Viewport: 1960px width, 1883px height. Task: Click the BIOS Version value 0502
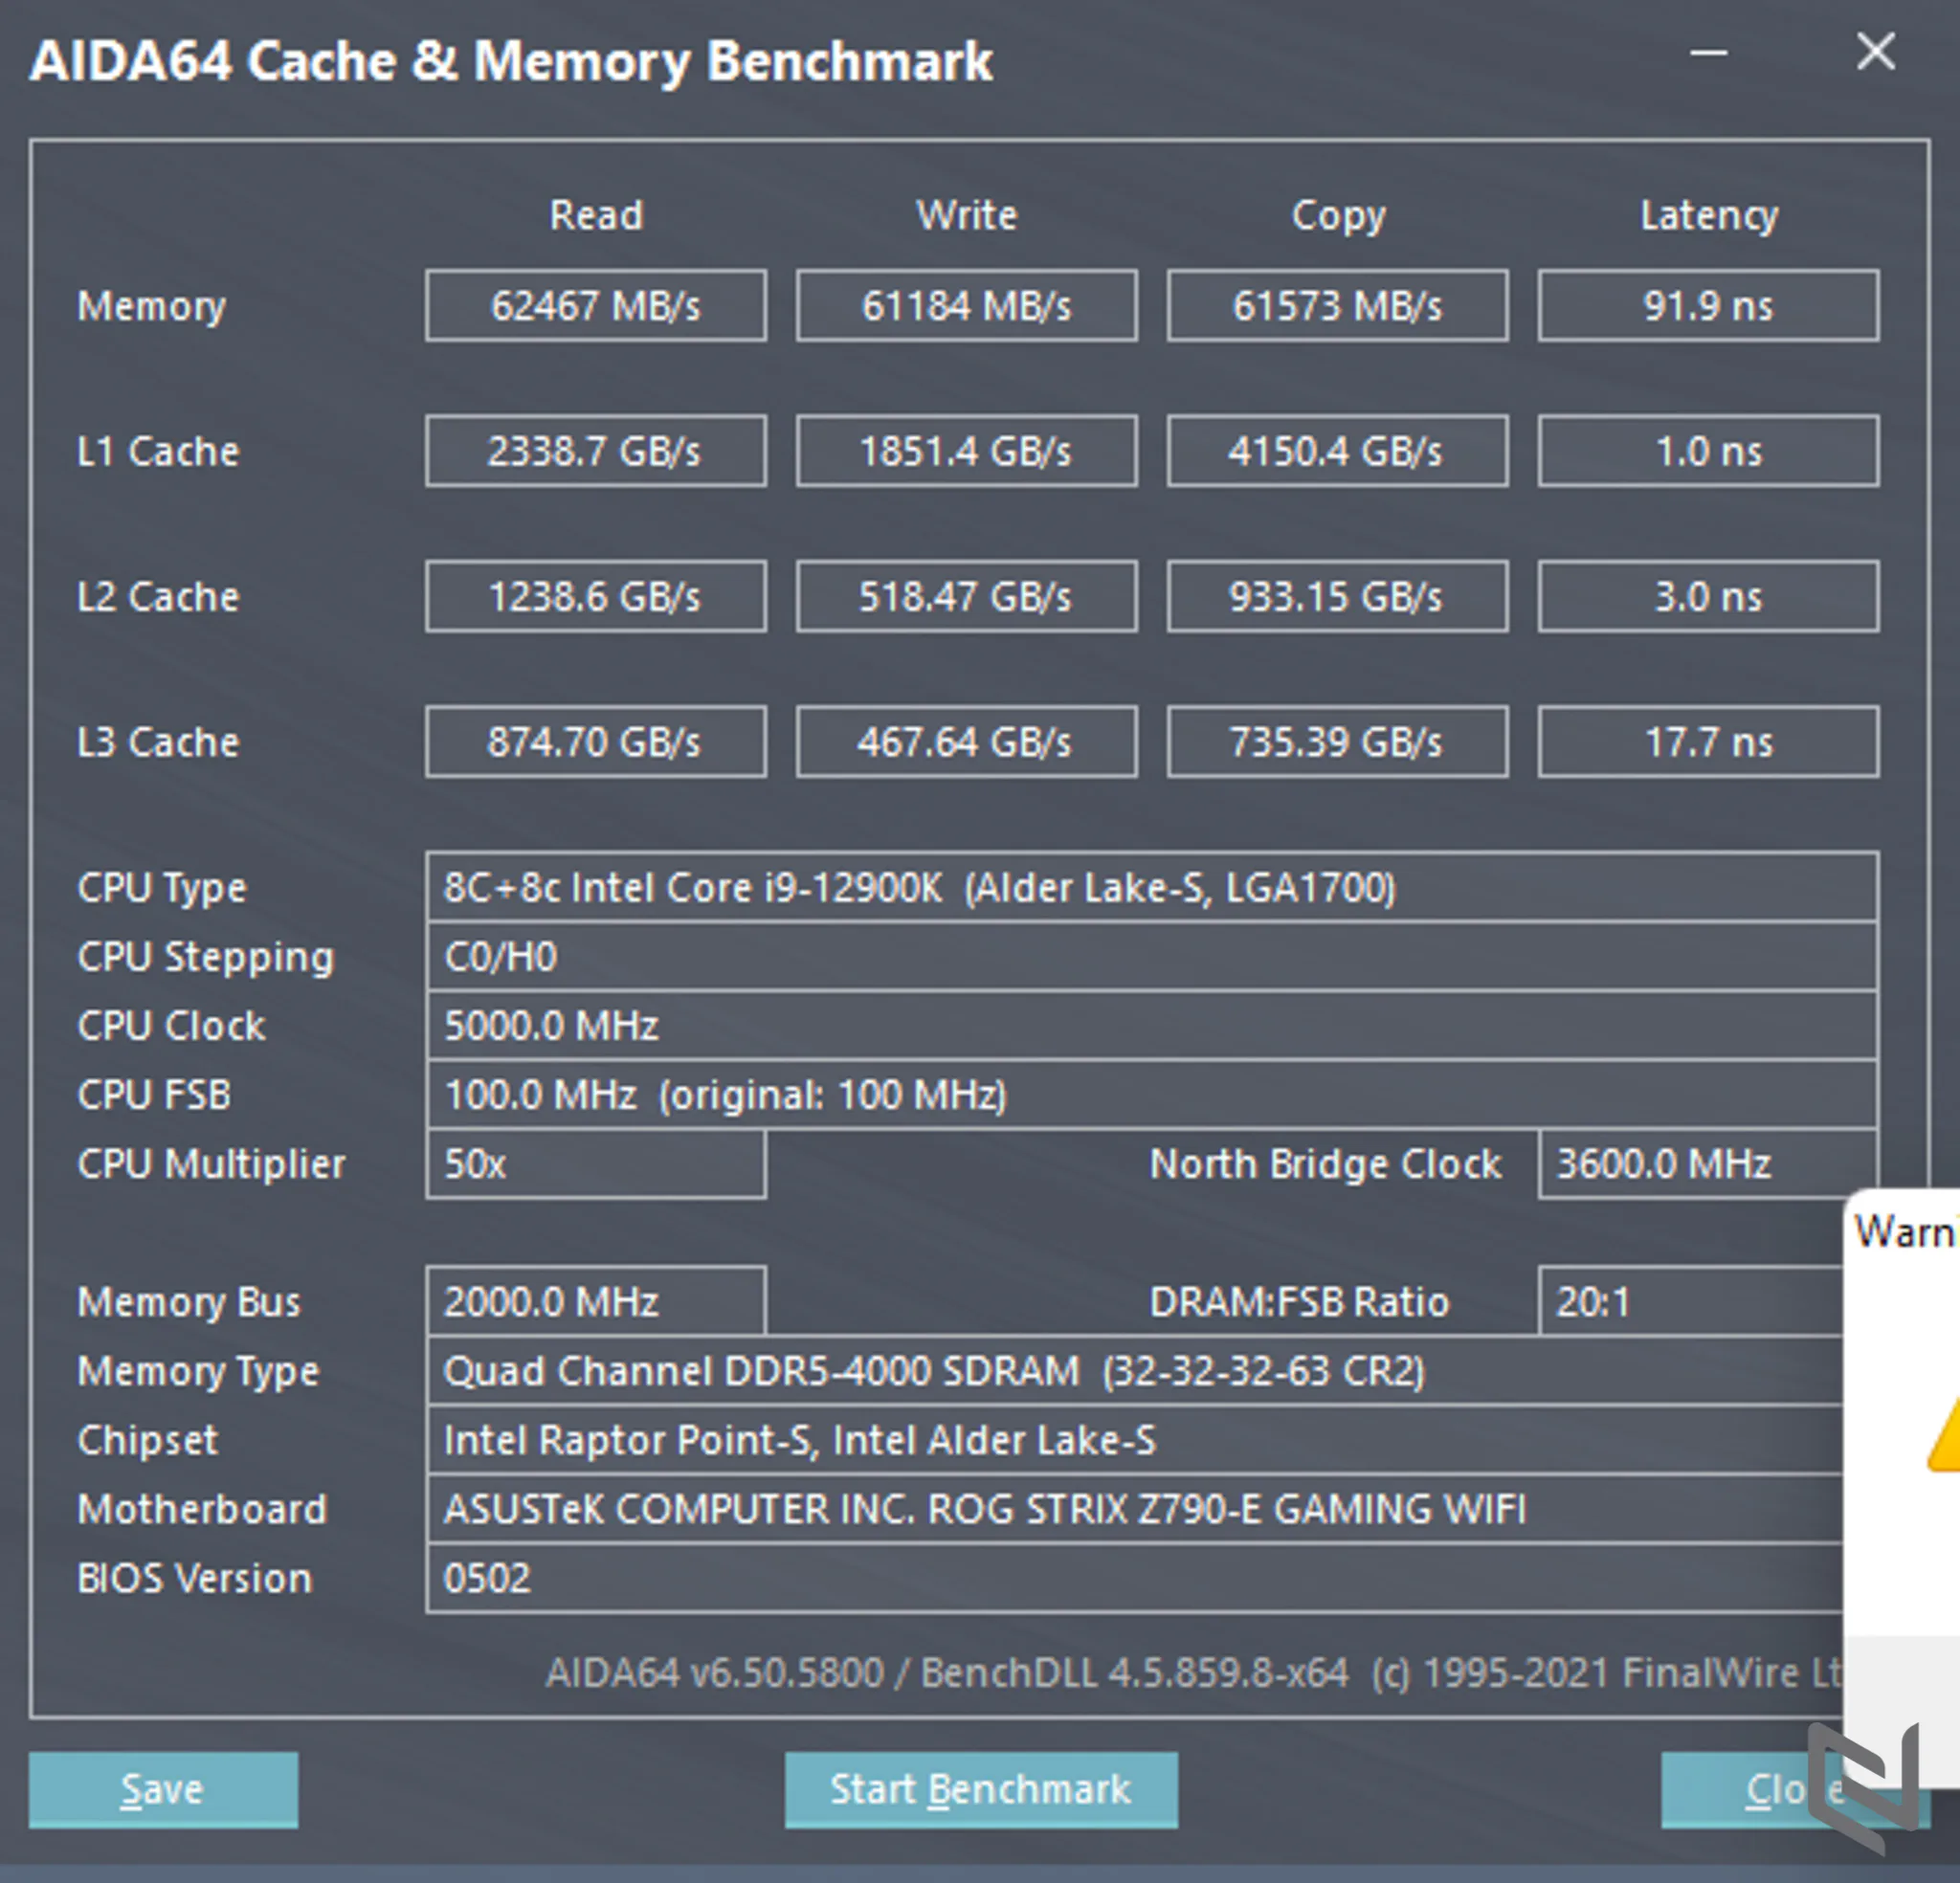pyautogui.click(x=1135, y=1578)
